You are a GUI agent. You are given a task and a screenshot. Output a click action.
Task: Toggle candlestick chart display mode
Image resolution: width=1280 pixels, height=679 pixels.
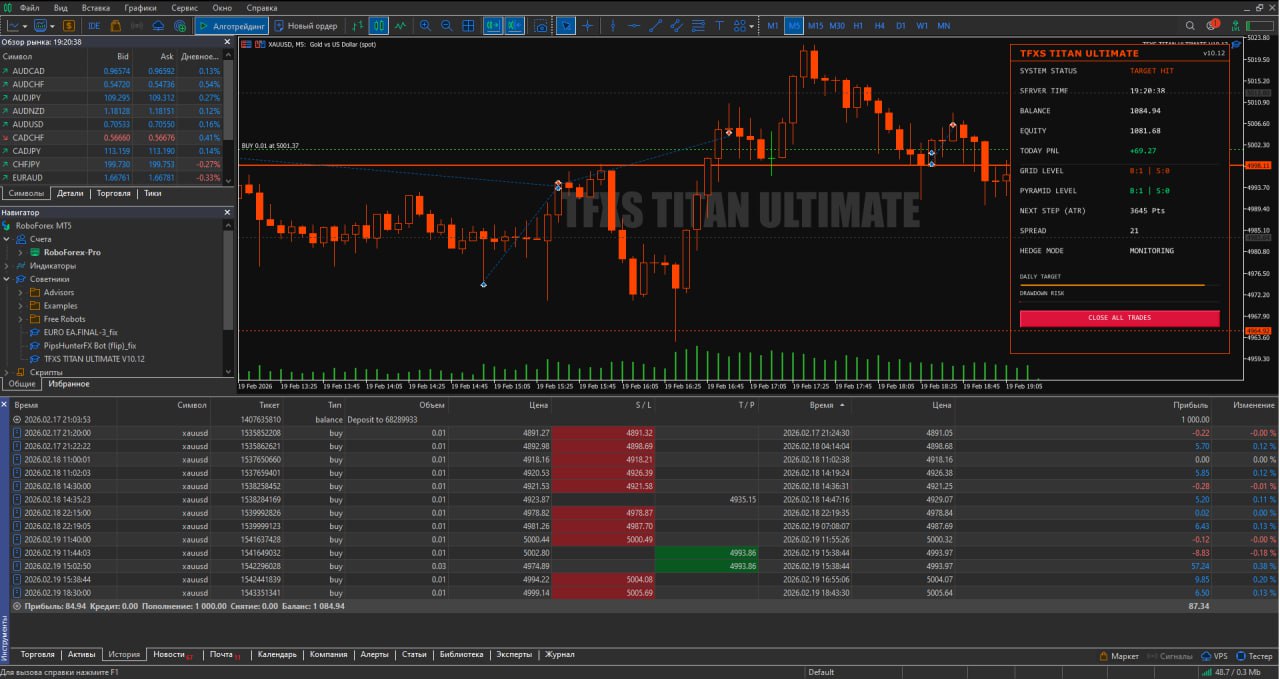[379, 26]
